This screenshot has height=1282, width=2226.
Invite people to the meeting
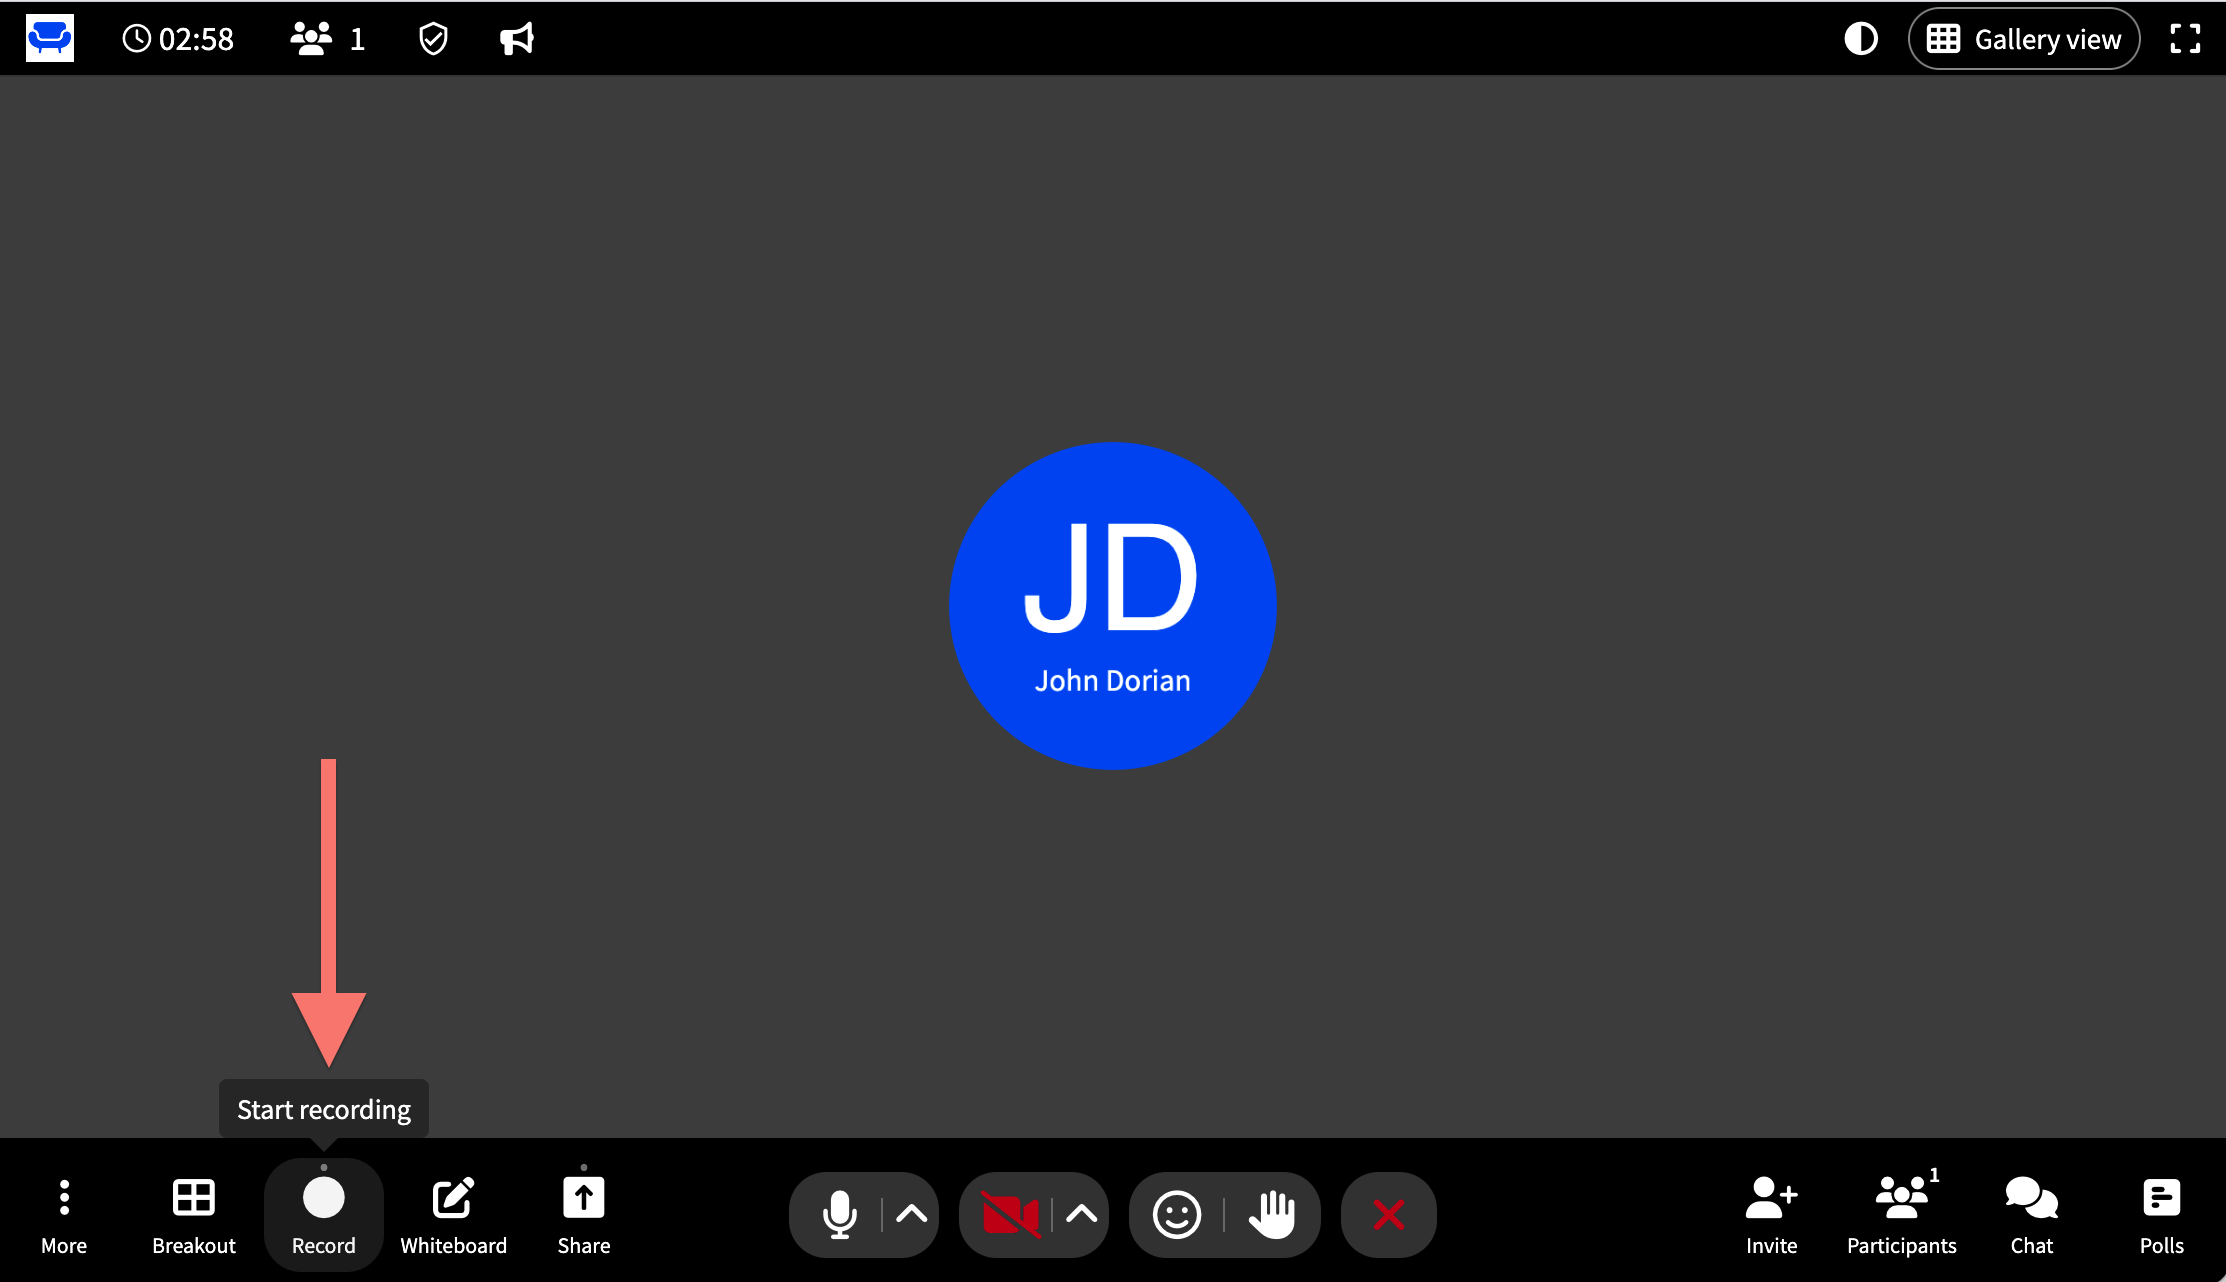click(x=1771, y=1214)
